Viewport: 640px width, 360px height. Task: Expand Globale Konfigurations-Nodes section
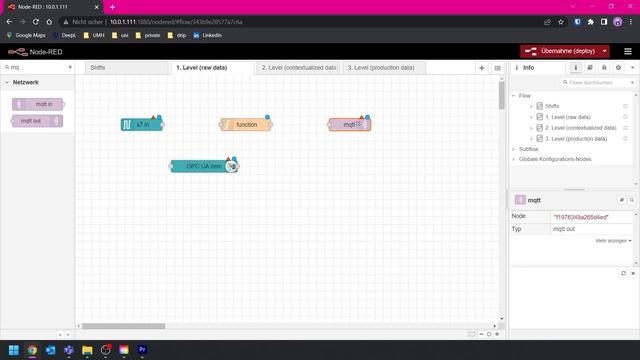tap(513, 159)
